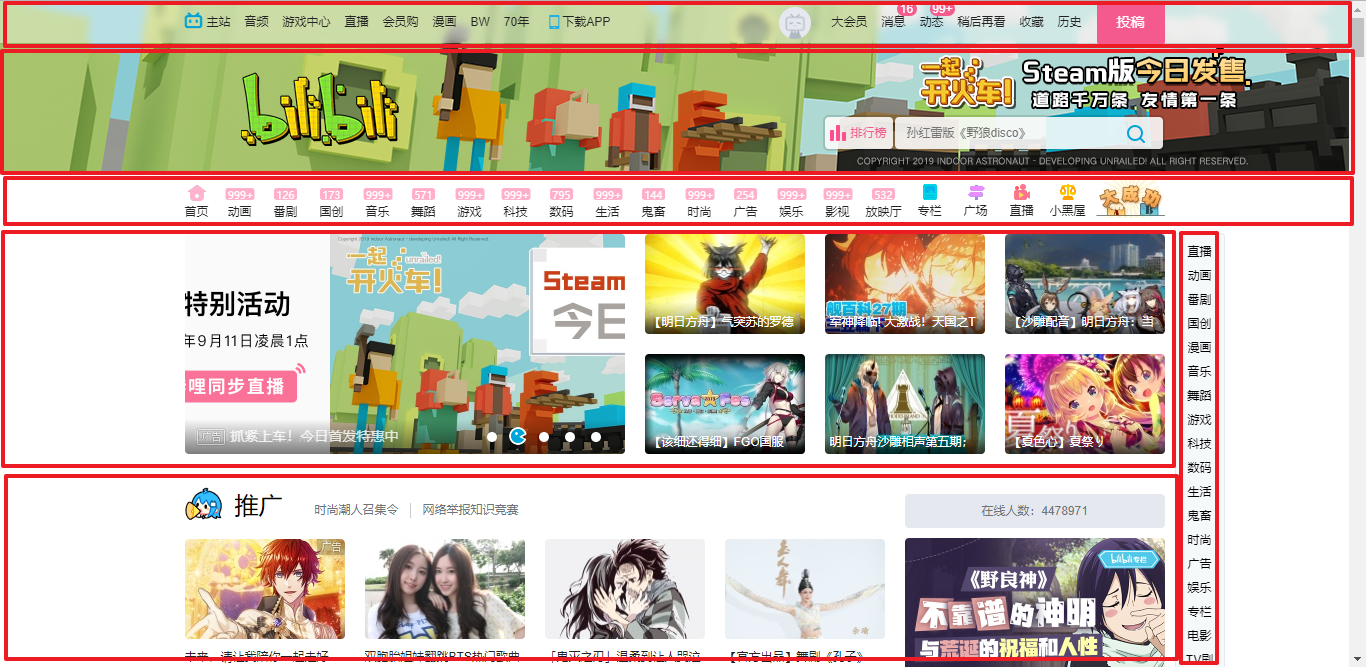Open 大会员 link in top bar
The width and height of the screenshot is (1366, 667).
849,22
